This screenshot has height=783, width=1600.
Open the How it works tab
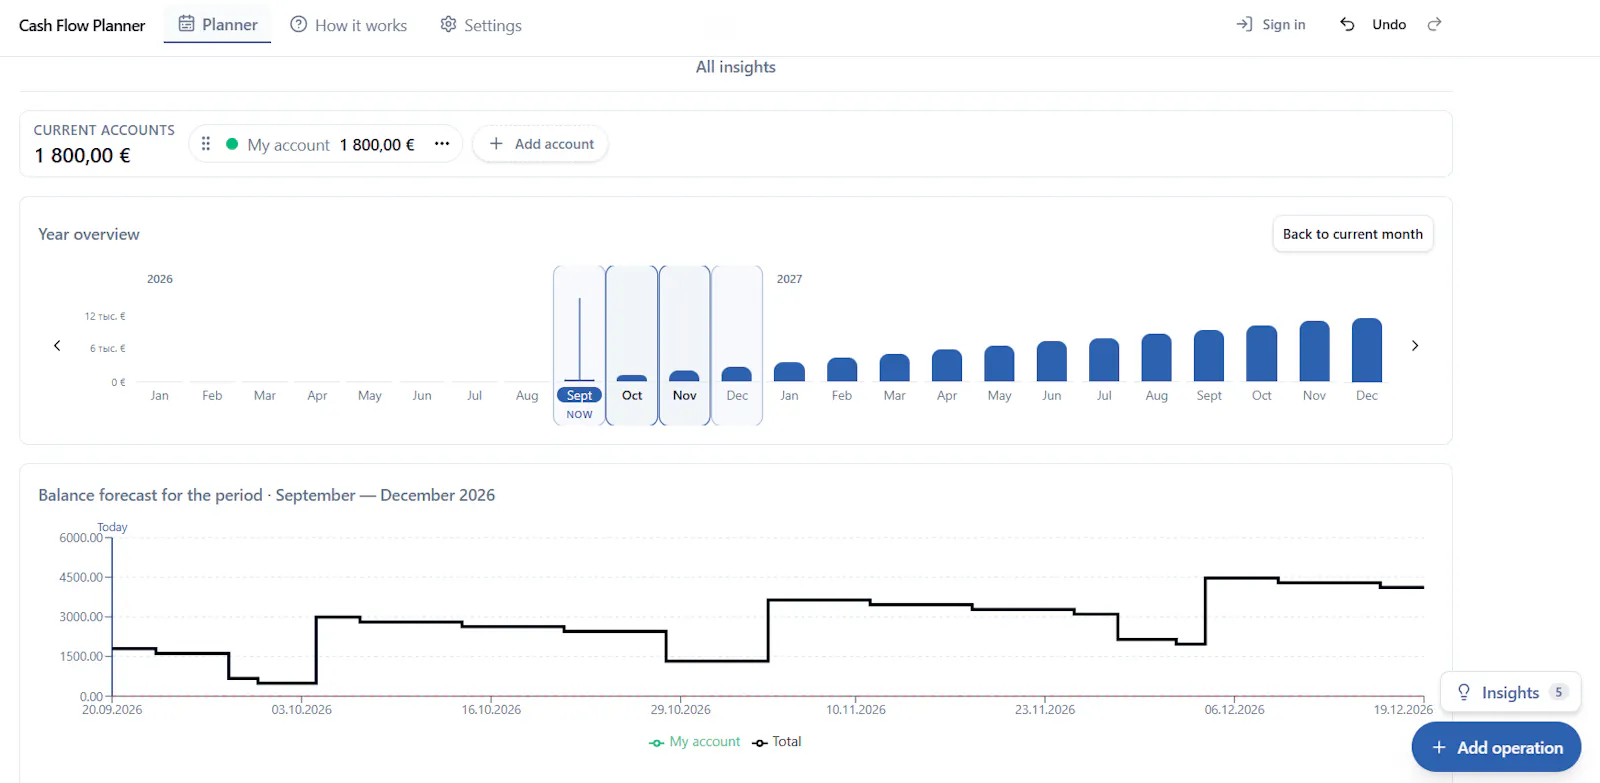click(348, 25)
